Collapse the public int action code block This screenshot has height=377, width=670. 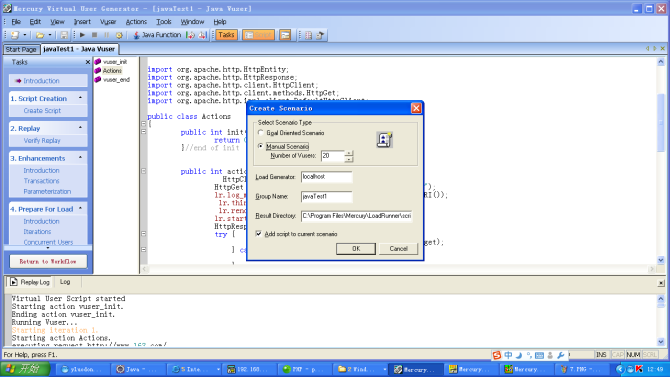click(144, 171)
